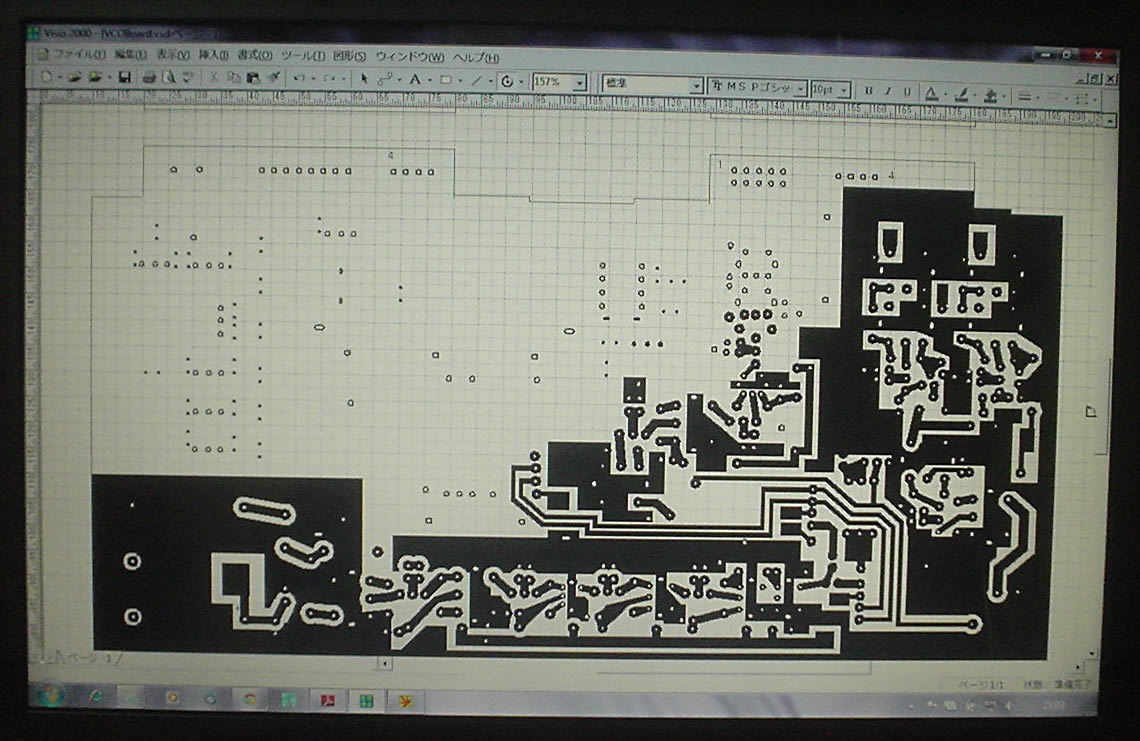
Task: Click the Windows Start button
Action: tap(47, 696)
